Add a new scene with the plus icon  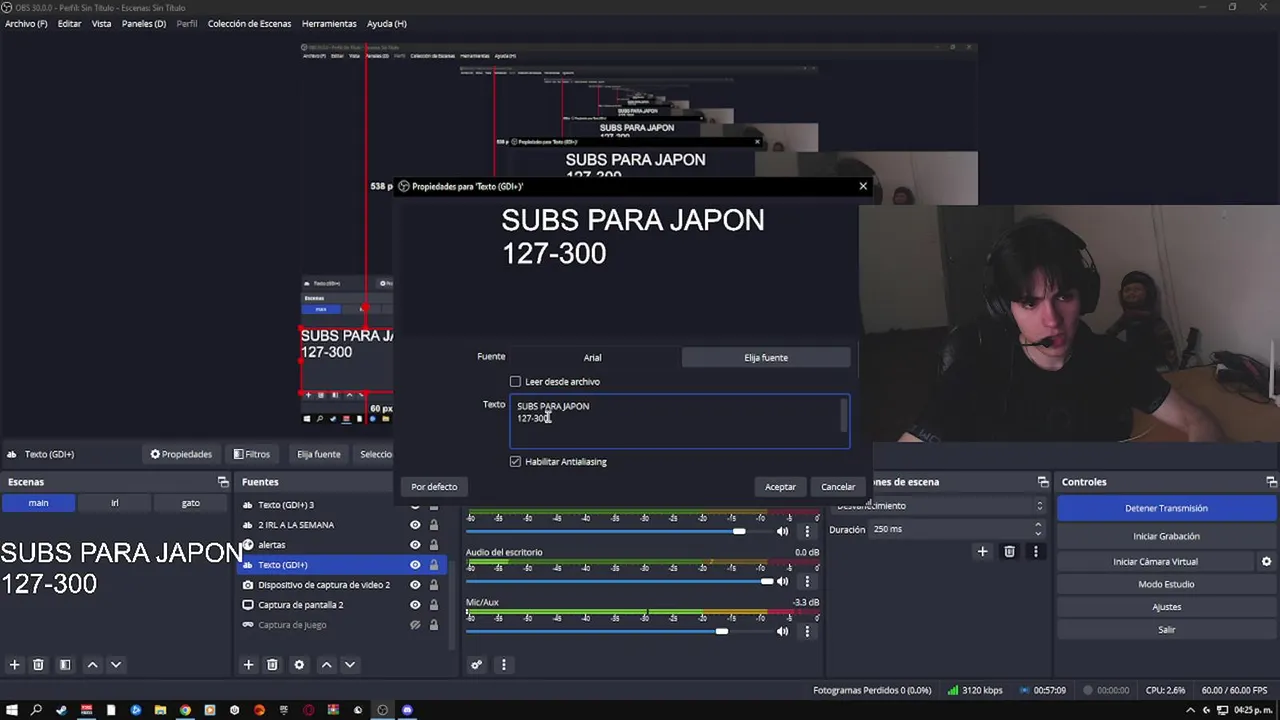[x=14, y=665]
